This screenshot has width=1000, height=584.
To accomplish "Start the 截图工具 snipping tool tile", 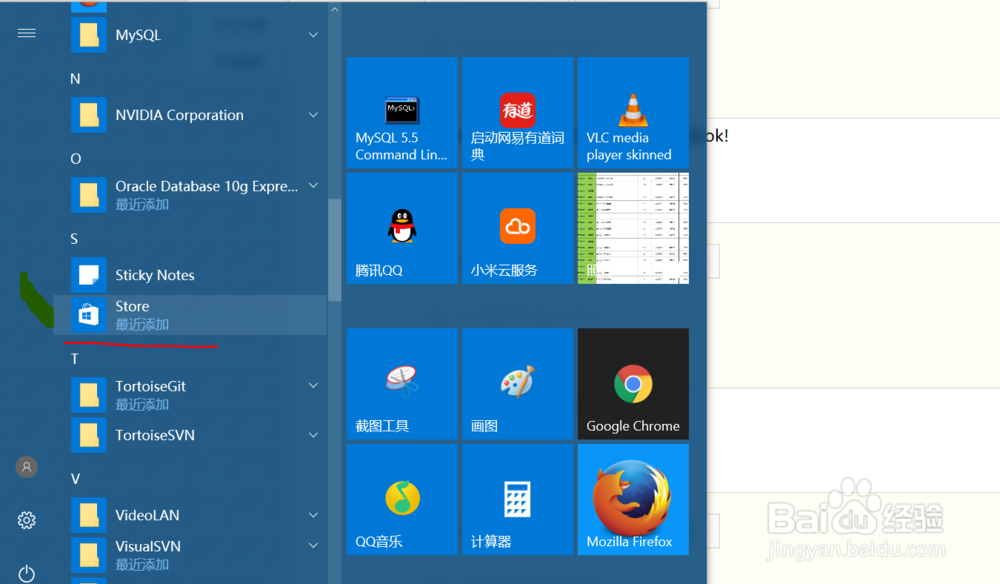I will pos(401,383).
